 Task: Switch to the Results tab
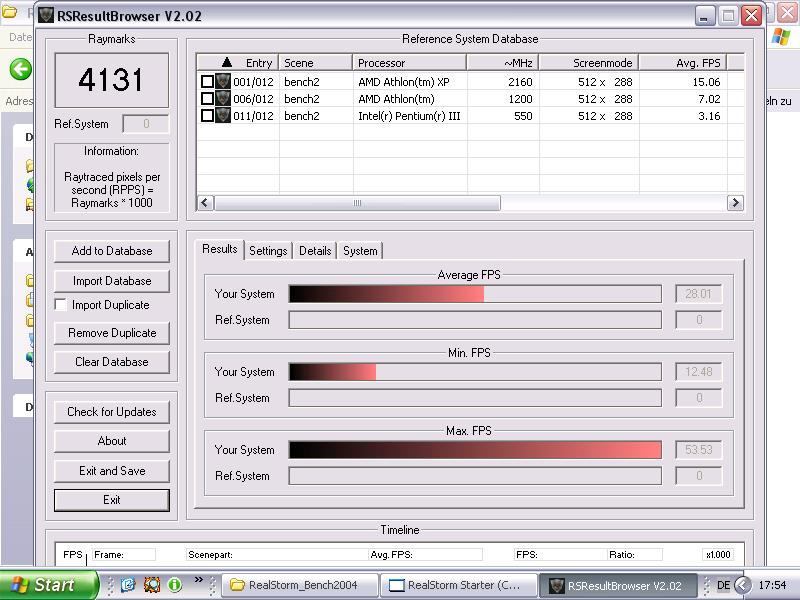[x=220, y=249]
